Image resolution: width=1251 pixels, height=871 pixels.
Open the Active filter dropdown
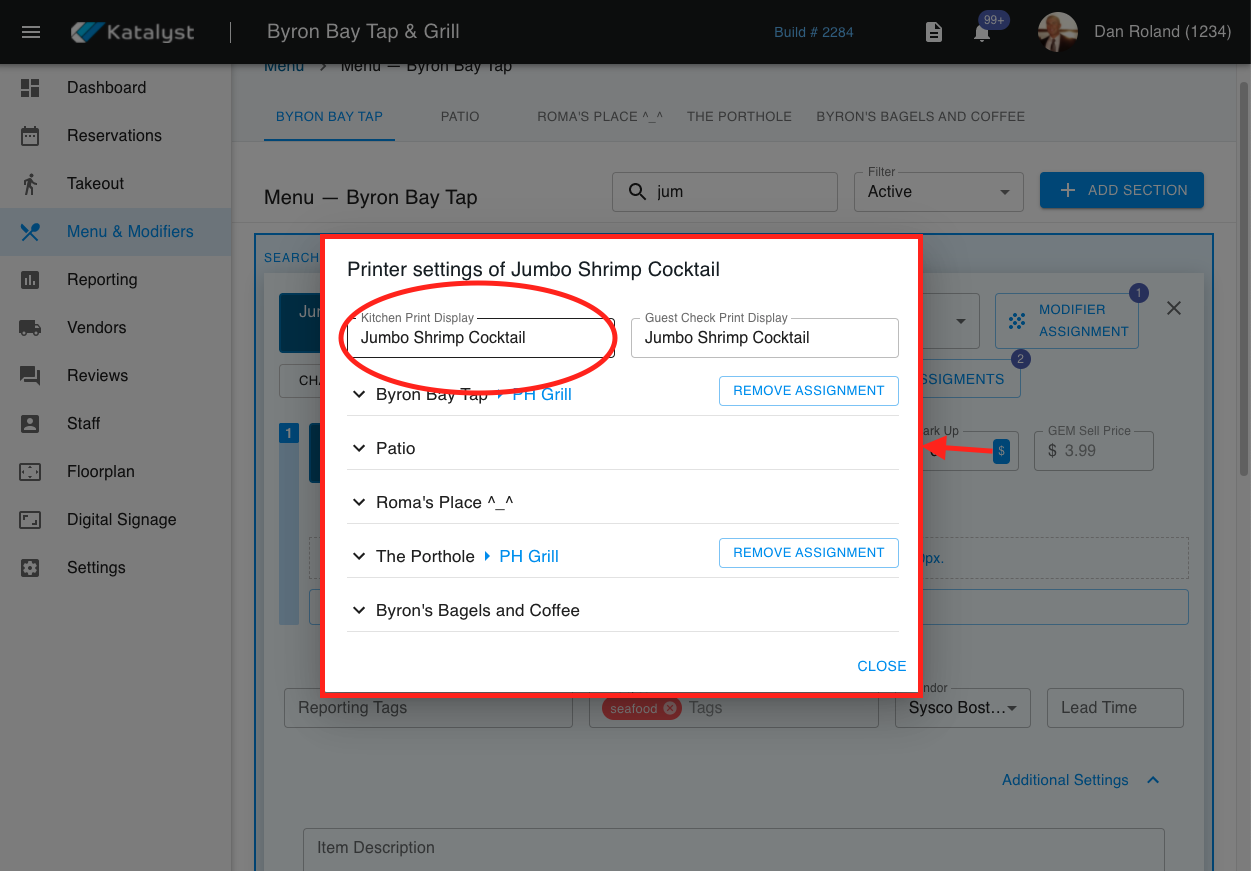click(938, 192)
